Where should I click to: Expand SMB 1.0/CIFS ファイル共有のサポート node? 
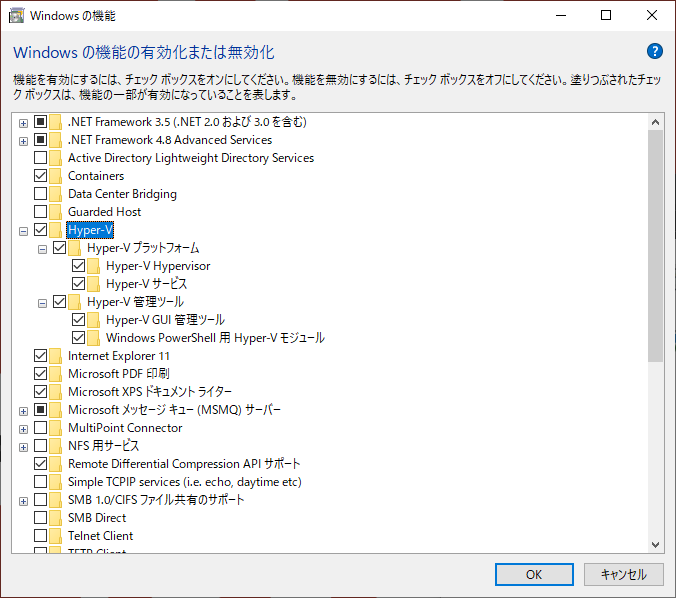(23, 501)
